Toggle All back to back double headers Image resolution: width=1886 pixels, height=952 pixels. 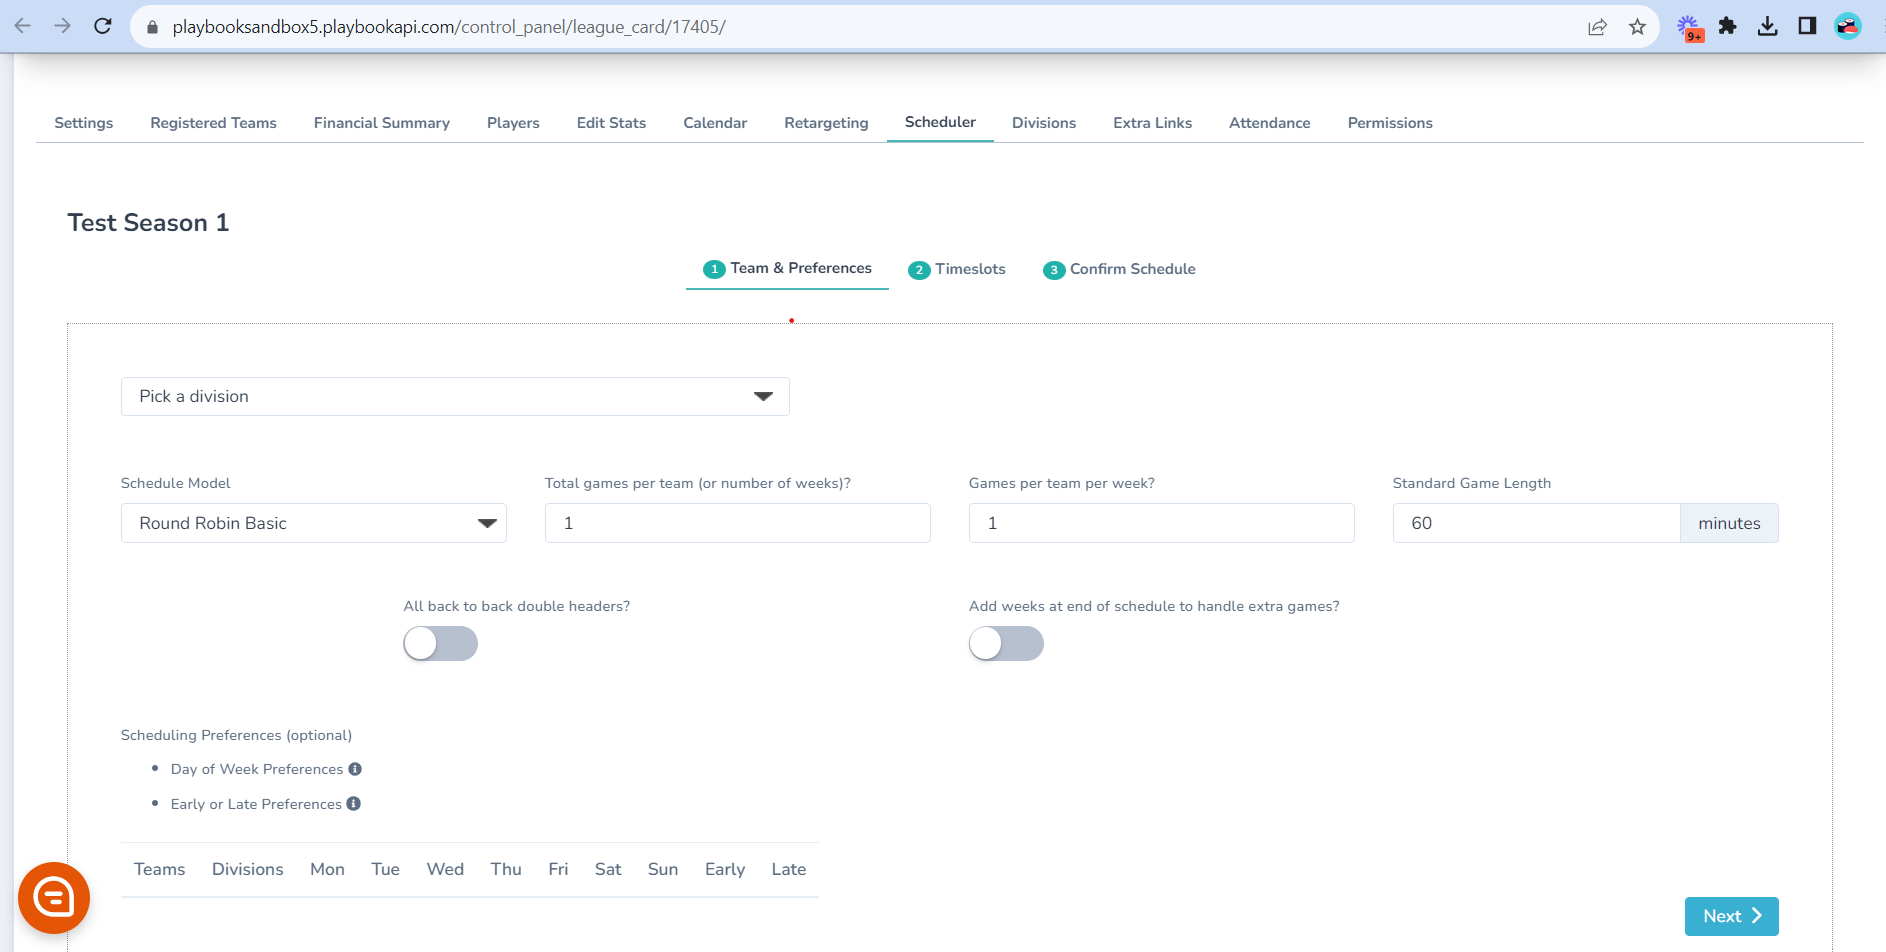pos(440,644)
